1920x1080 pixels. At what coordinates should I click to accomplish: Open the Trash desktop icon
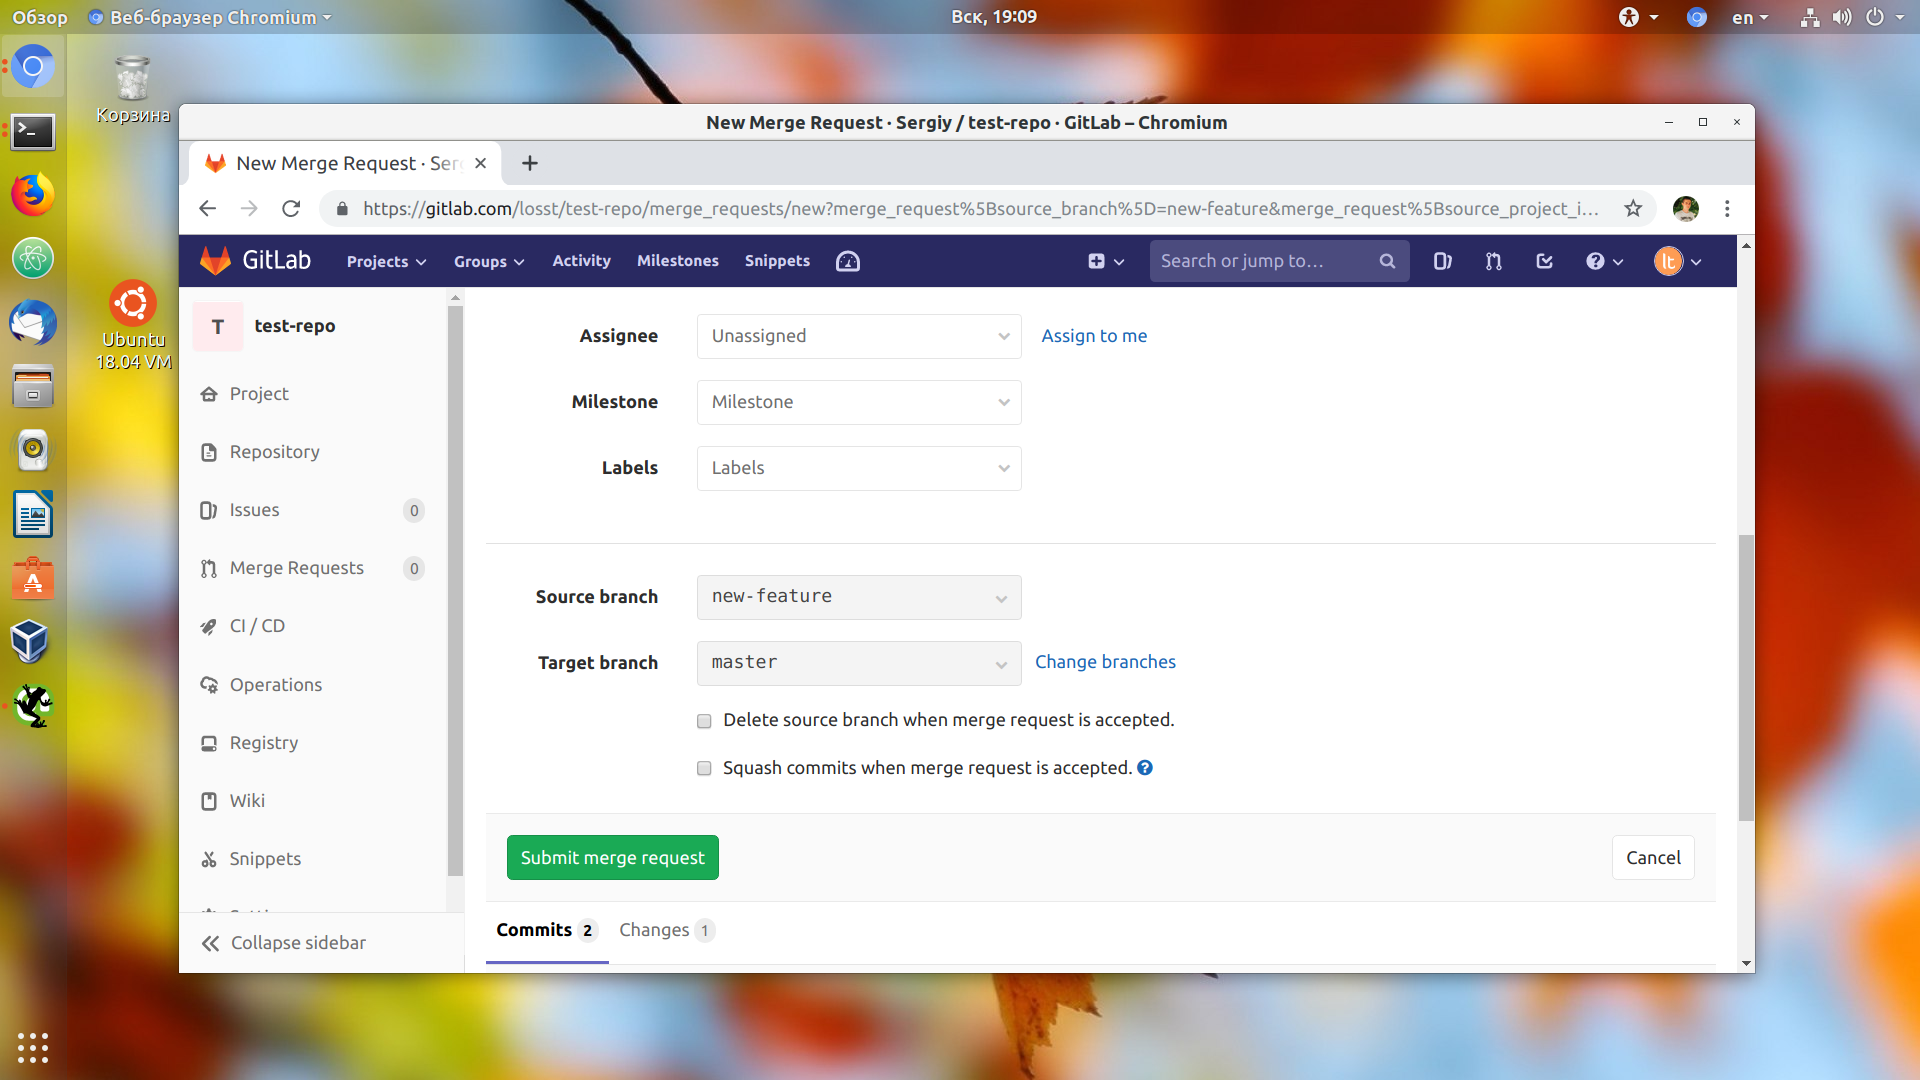click(132, 90)
